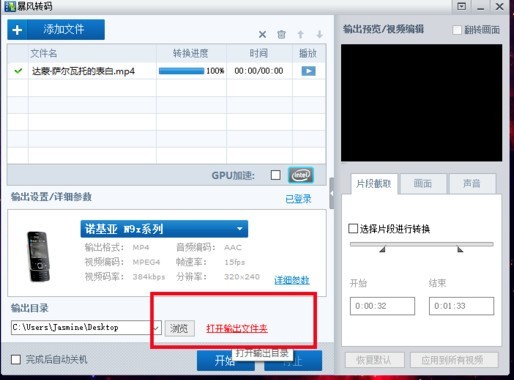Click the 恢复默认 restore defaults button

coord(374,360)
